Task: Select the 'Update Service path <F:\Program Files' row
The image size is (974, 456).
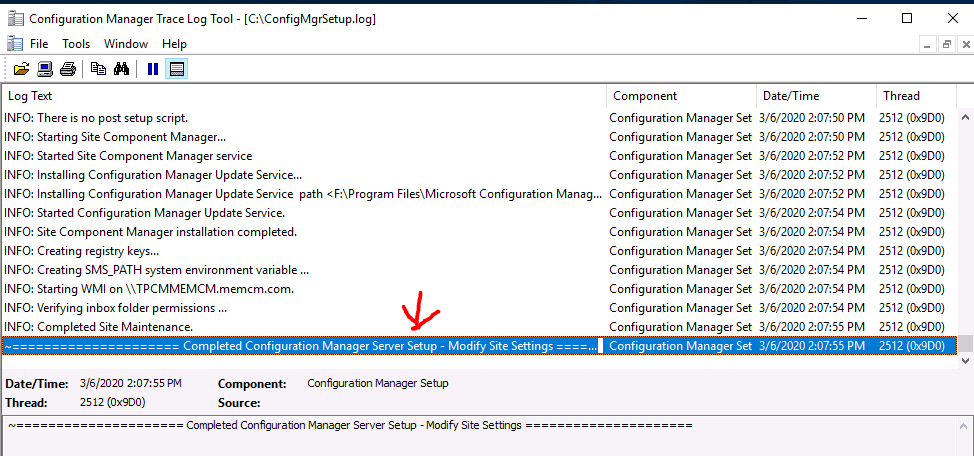Action: [479, 194]
